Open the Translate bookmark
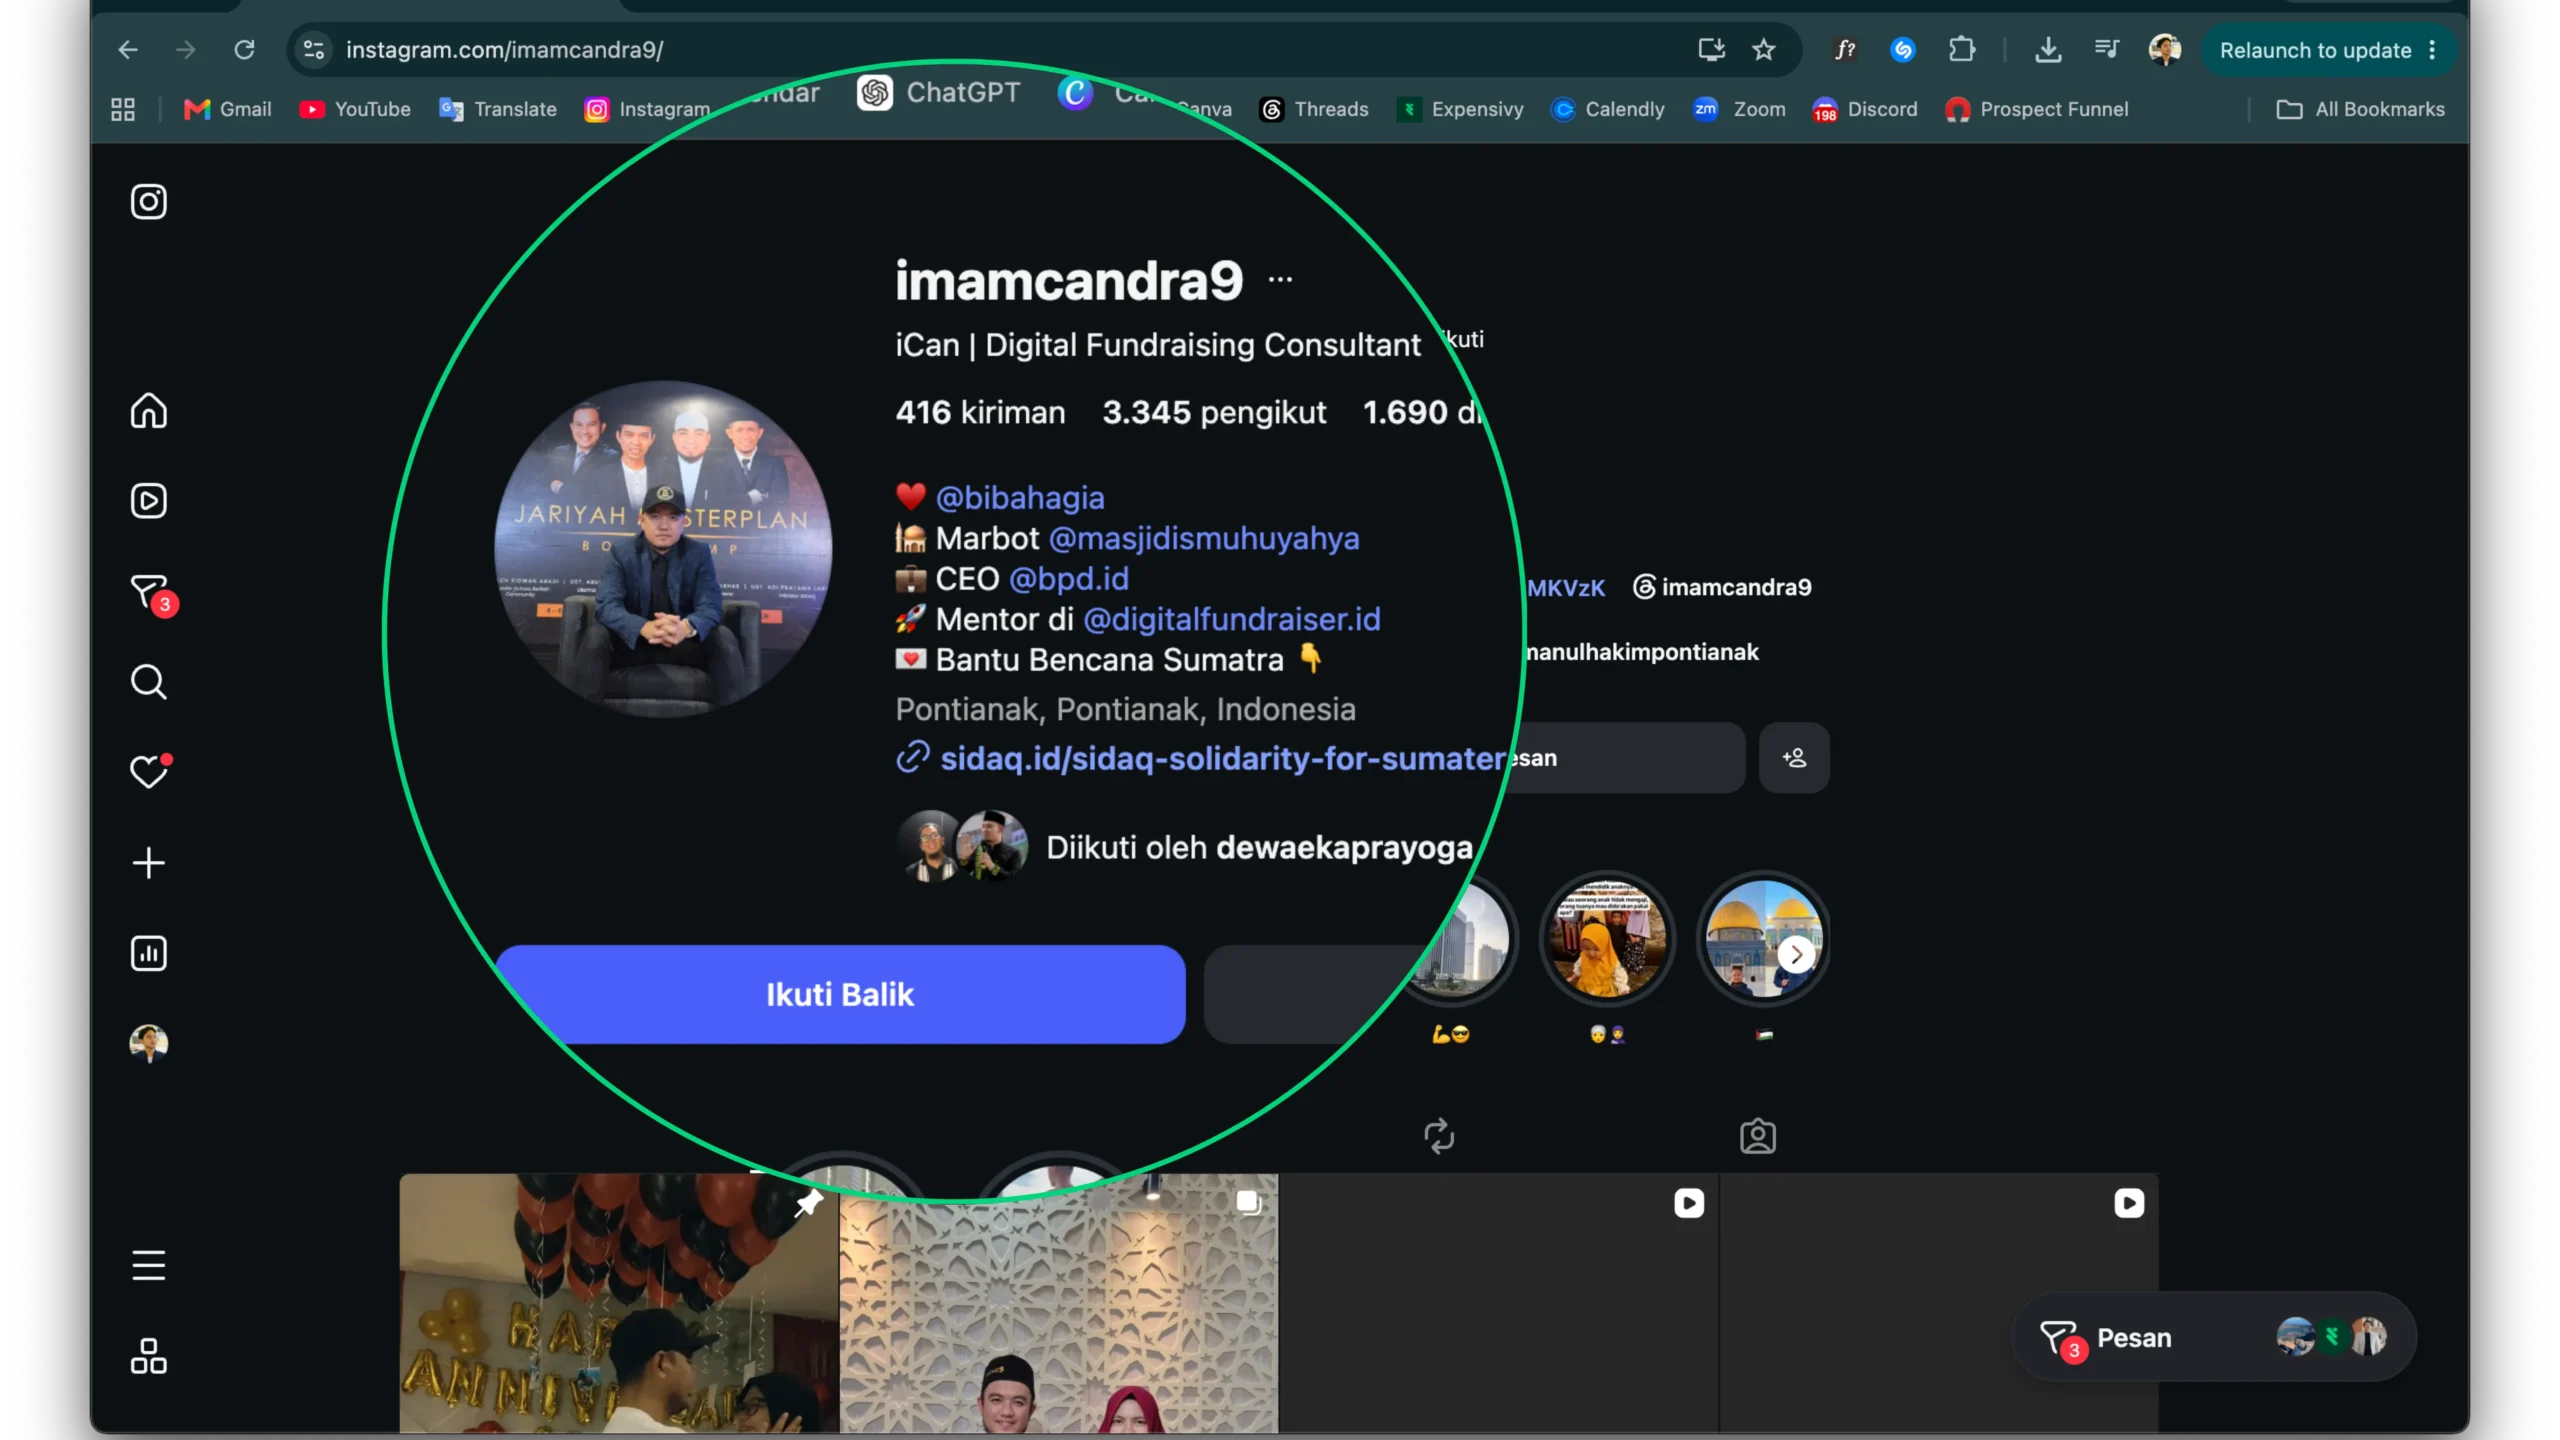 [x=498, y=109]
